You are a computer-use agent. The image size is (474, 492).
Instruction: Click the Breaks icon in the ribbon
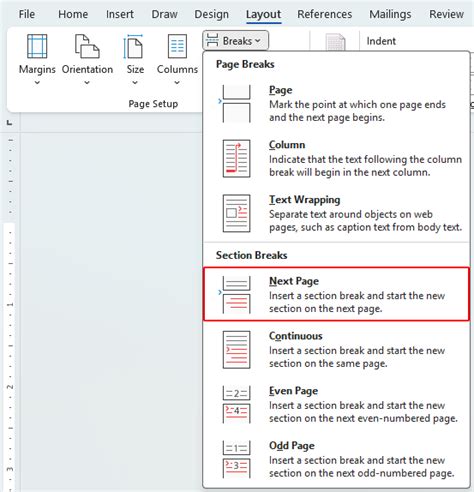(212, 40)
